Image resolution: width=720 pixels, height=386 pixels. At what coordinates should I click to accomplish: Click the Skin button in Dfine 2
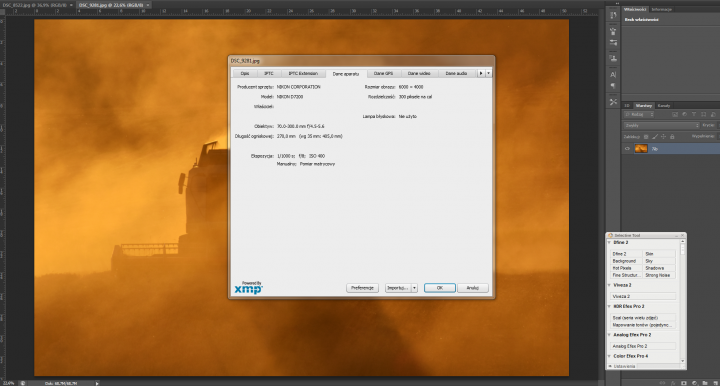(x=659, y=254)
